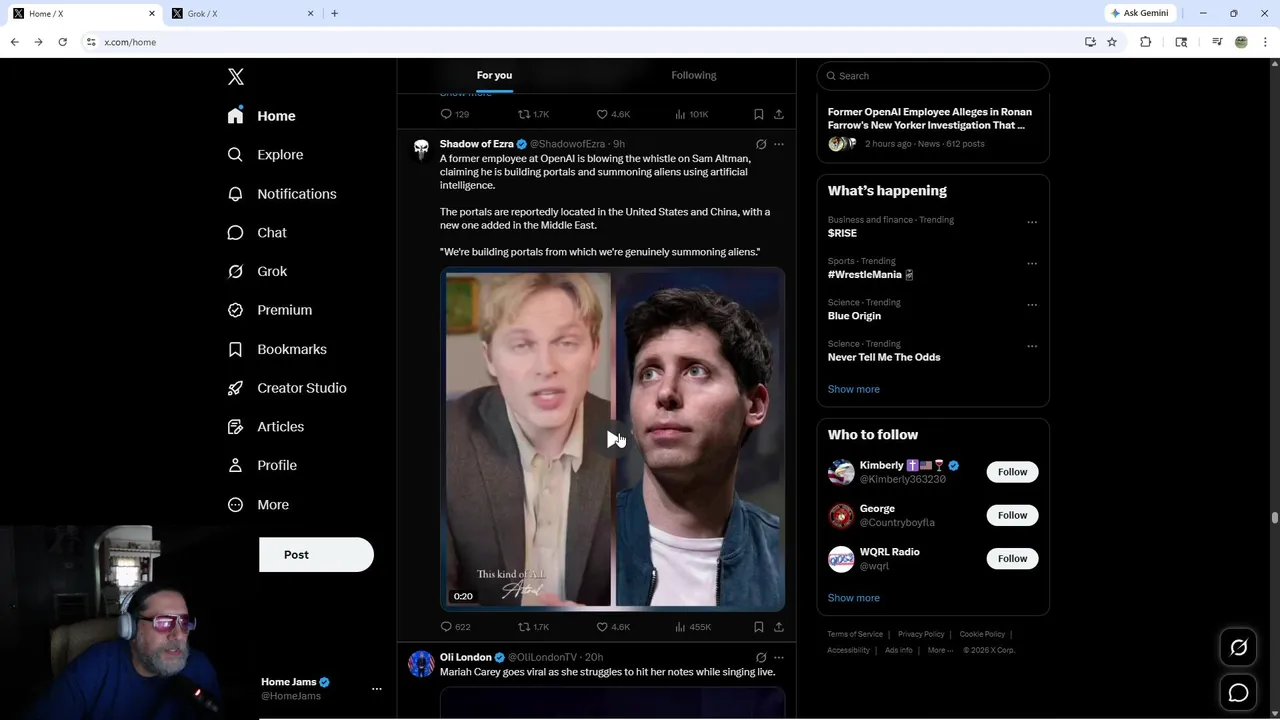Open more options on Shadow of Ezra post

[x=779, y=144]
